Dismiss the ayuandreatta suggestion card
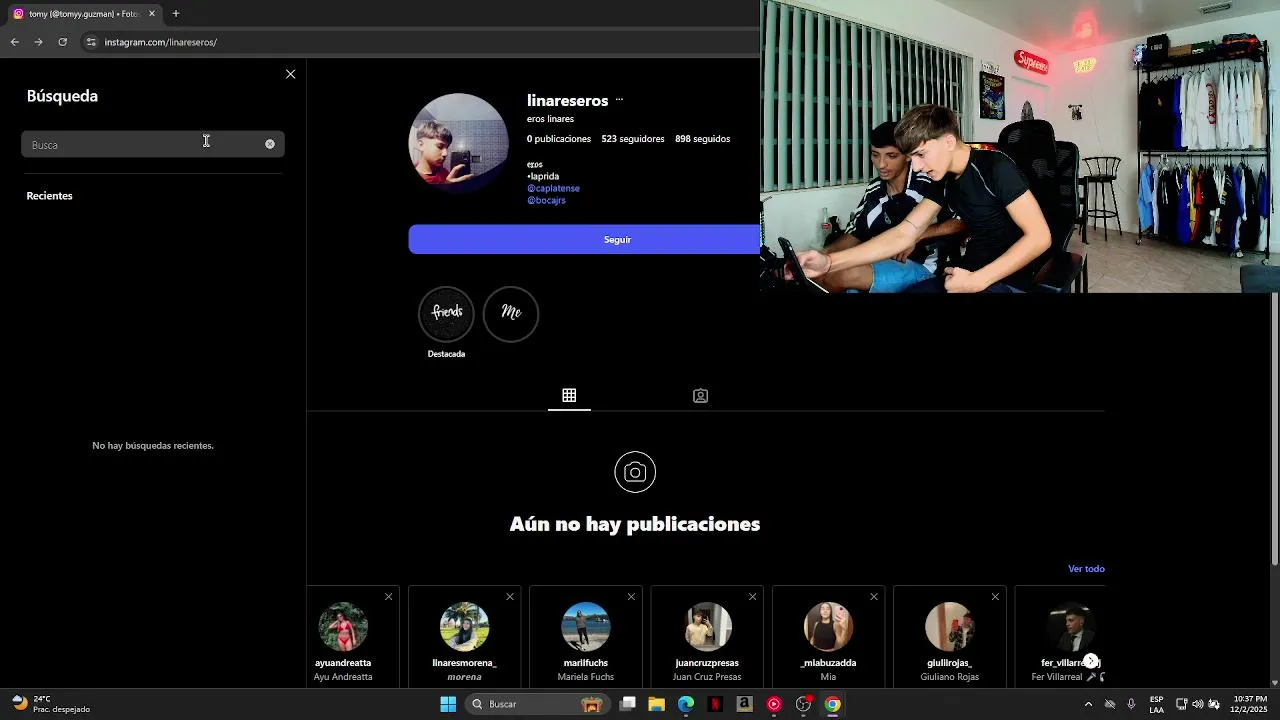1280x720 pixels. pos(388,597)
